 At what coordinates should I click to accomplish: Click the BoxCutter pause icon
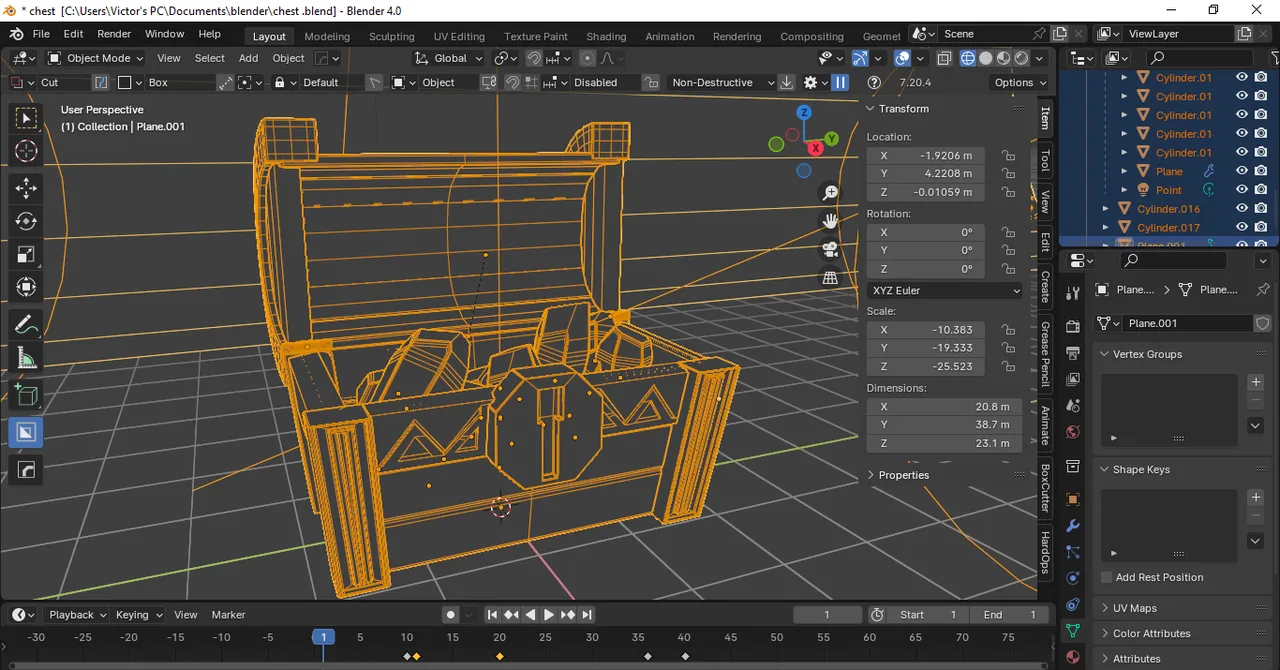(841, 83)
